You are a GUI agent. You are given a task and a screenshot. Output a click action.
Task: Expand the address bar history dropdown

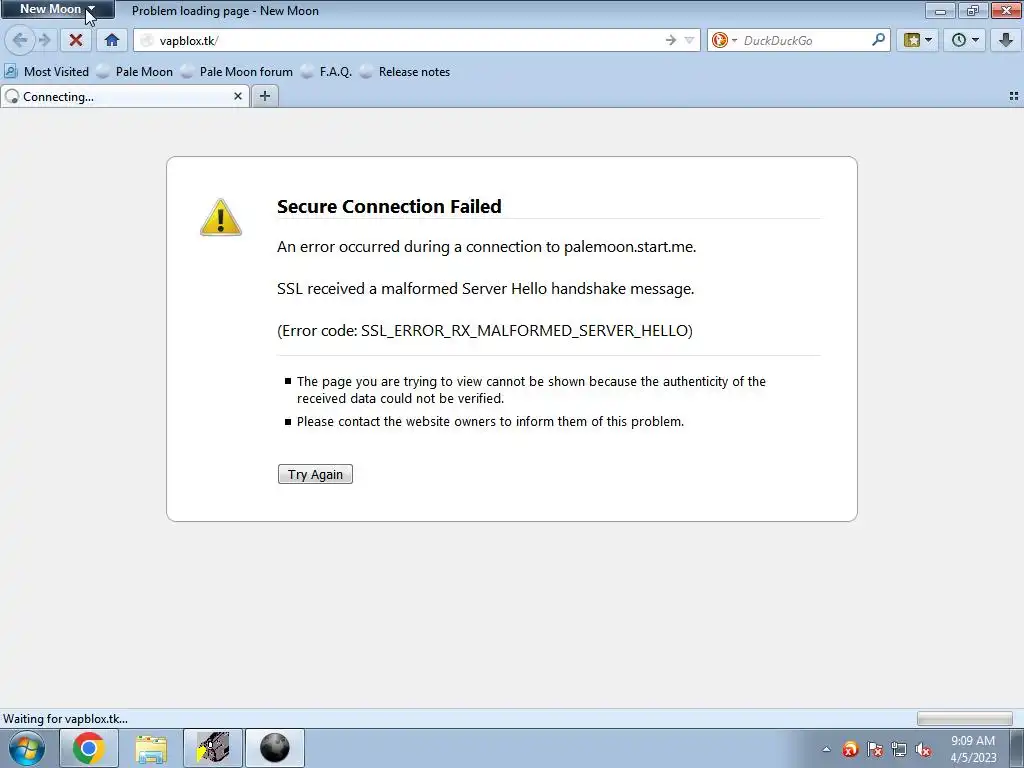[689, 40]
